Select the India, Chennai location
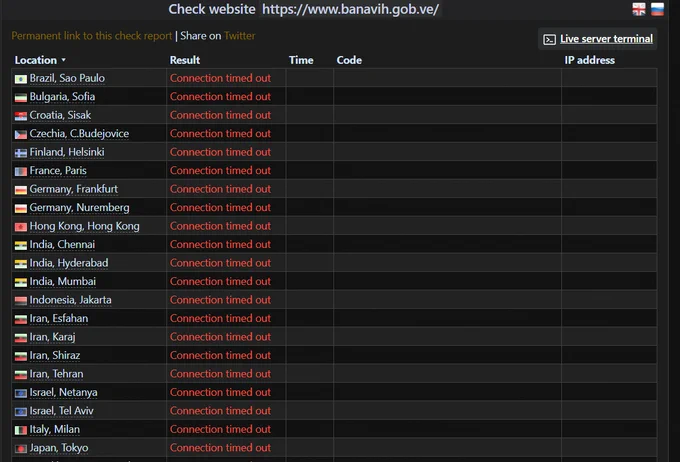The width and height of the screenshot is (680, 462). pos(62,244)
